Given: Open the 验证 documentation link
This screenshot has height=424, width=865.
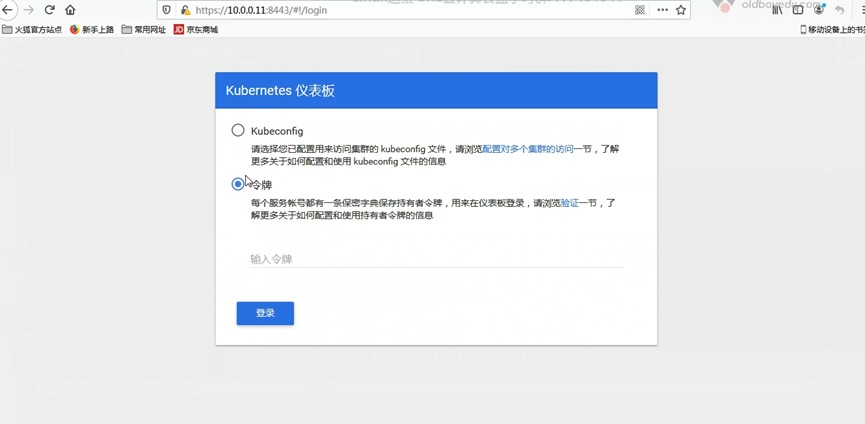Looking at the screenshot, I should click(x=570, y=203).
